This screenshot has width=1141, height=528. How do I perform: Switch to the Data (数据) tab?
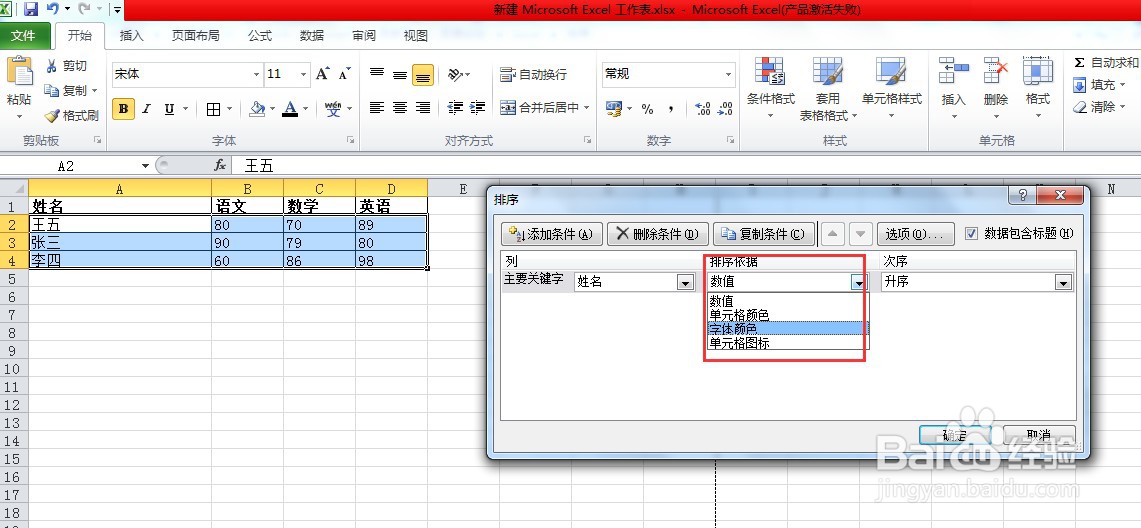pyautogui.click(x=311, y=36)
